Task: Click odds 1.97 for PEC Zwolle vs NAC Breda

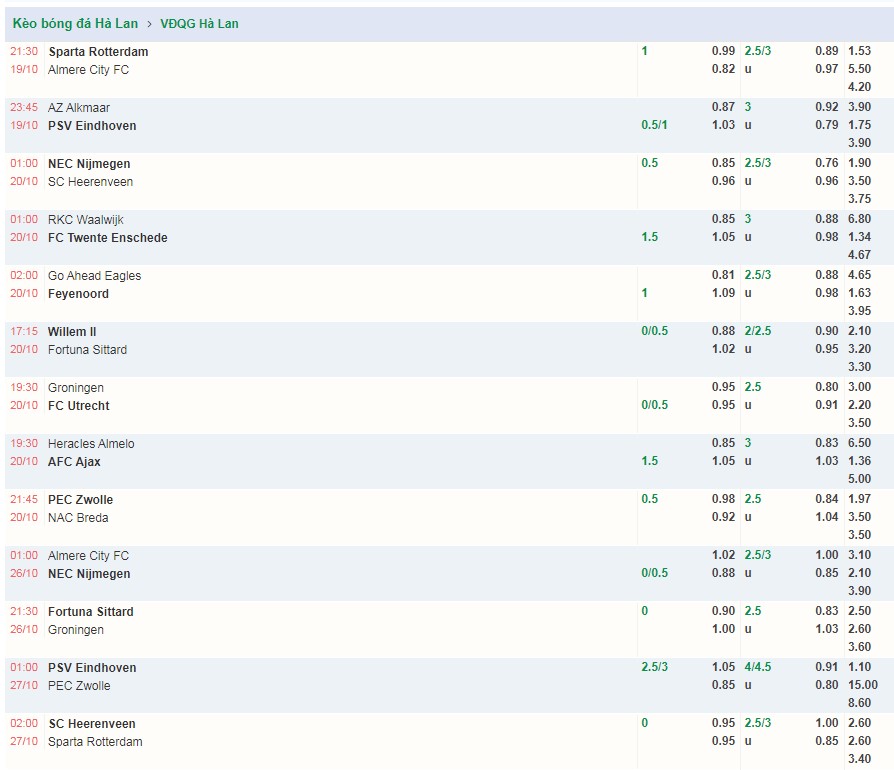Action: 859,498
